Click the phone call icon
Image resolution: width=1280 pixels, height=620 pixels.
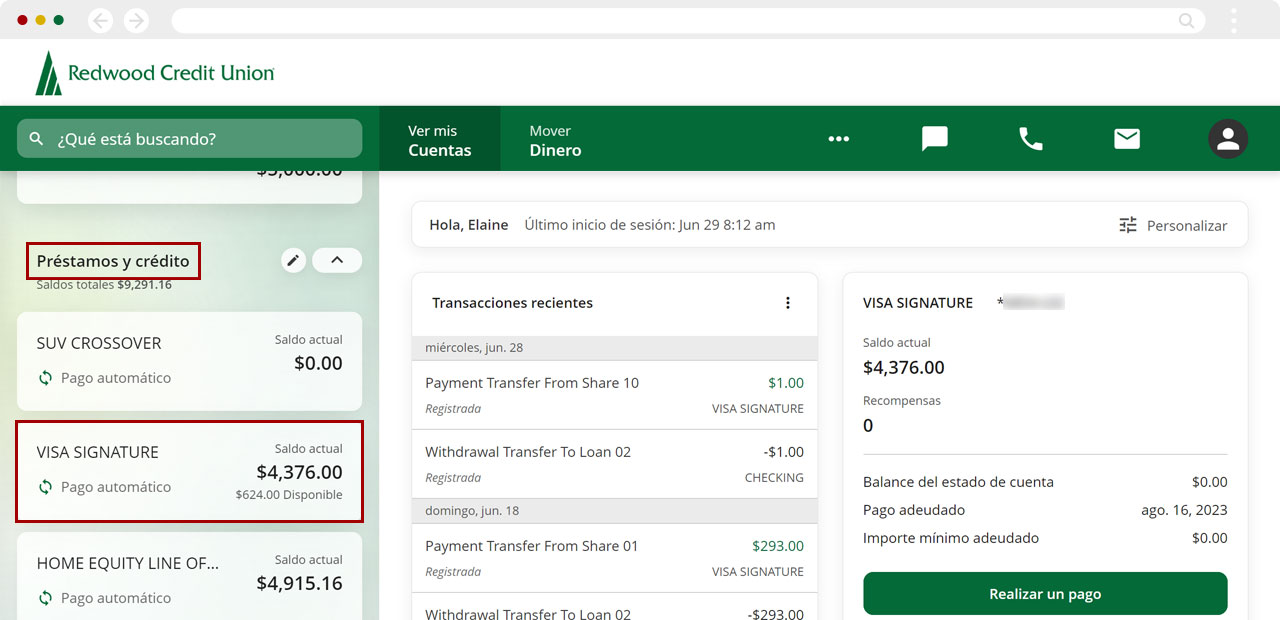tap(1030, 139)
